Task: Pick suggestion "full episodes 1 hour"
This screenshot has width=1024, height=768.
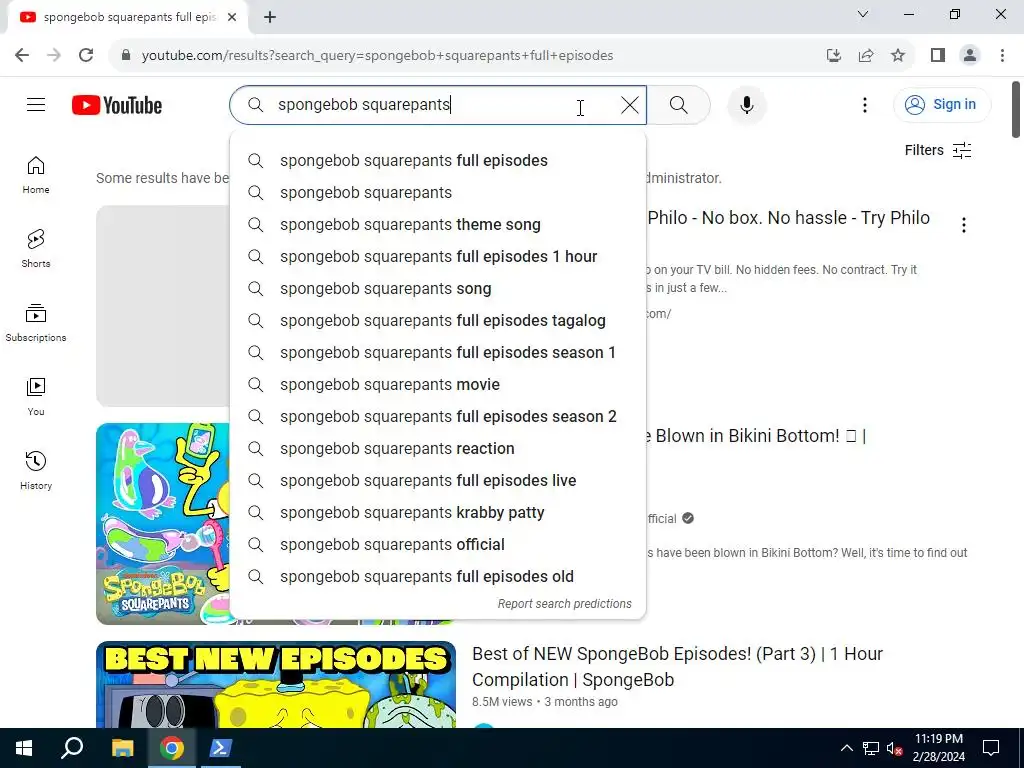Action: tap(438, 257)
